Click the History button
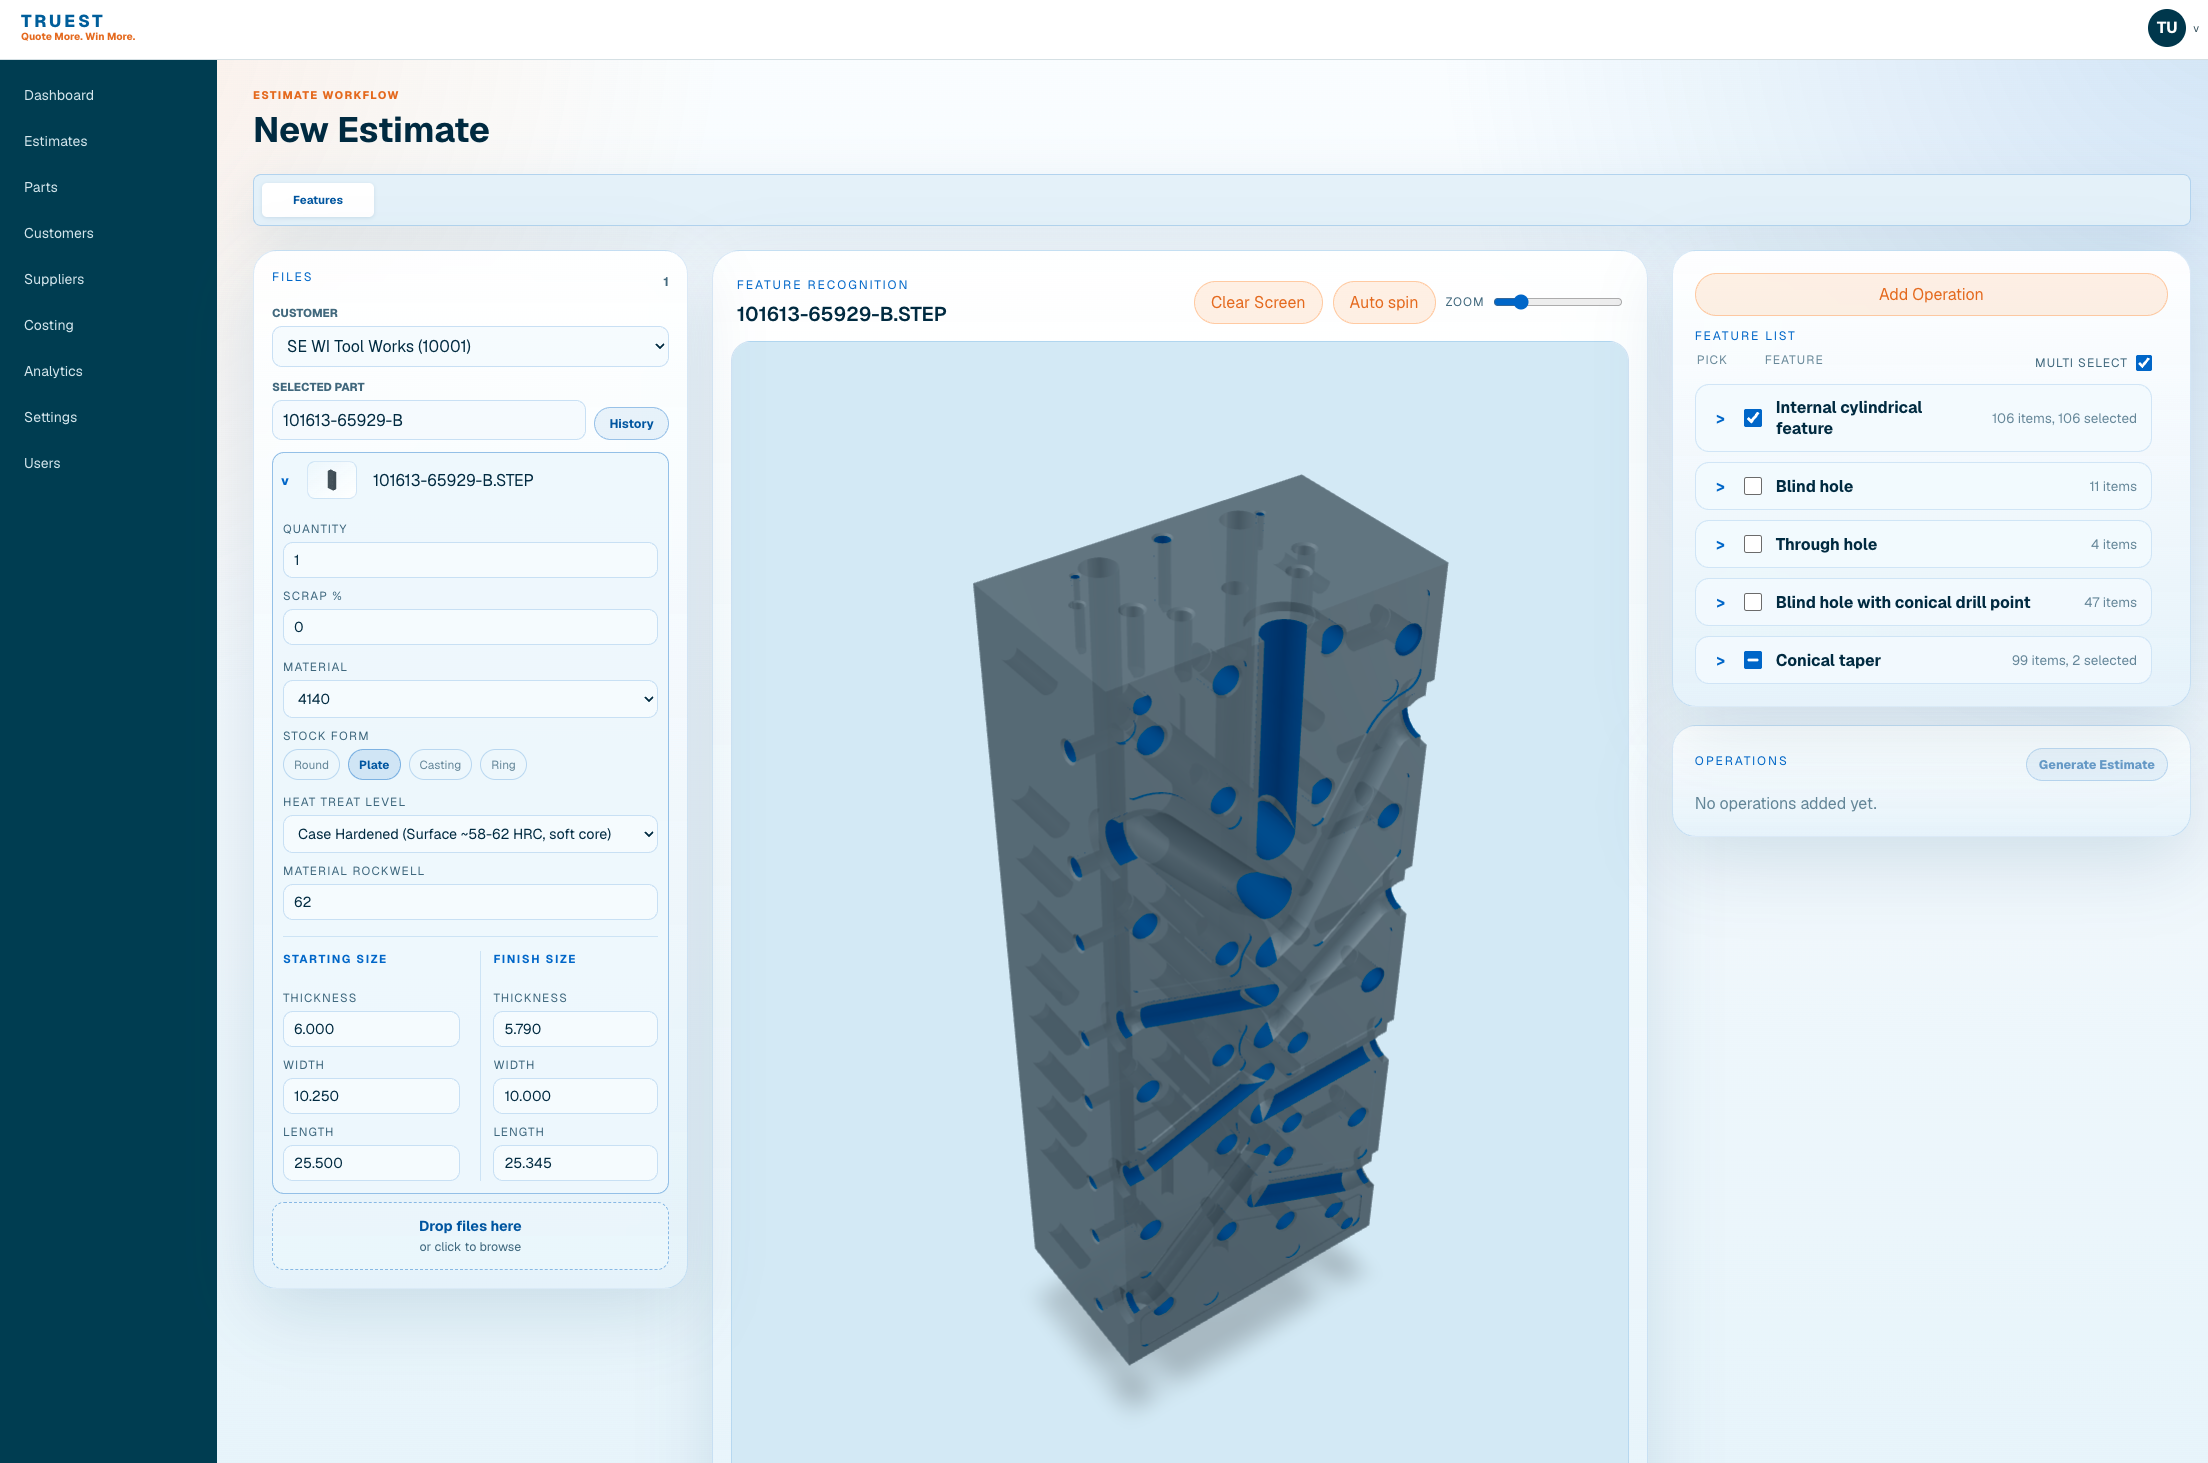The width and height of the screenshot is (2208, 1463). 631,423
